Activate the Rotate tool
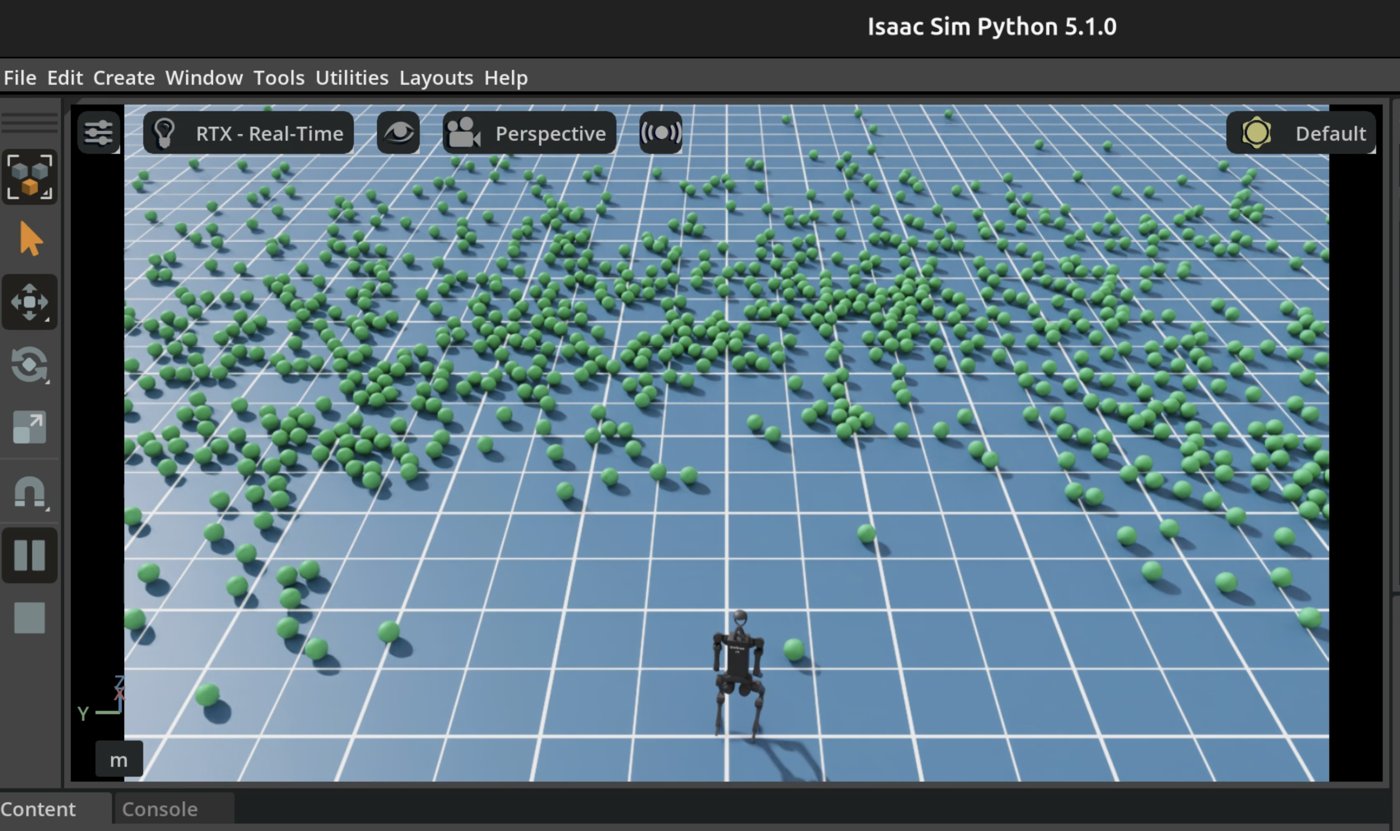 [x=30, y=365]
